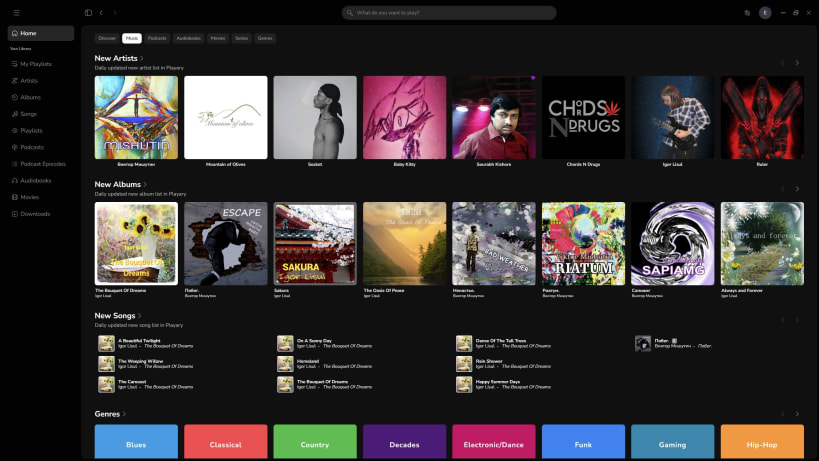Toggle the sidebar panel icon
Viewport: 819px width, 461px height.
(x=88, y=13)
